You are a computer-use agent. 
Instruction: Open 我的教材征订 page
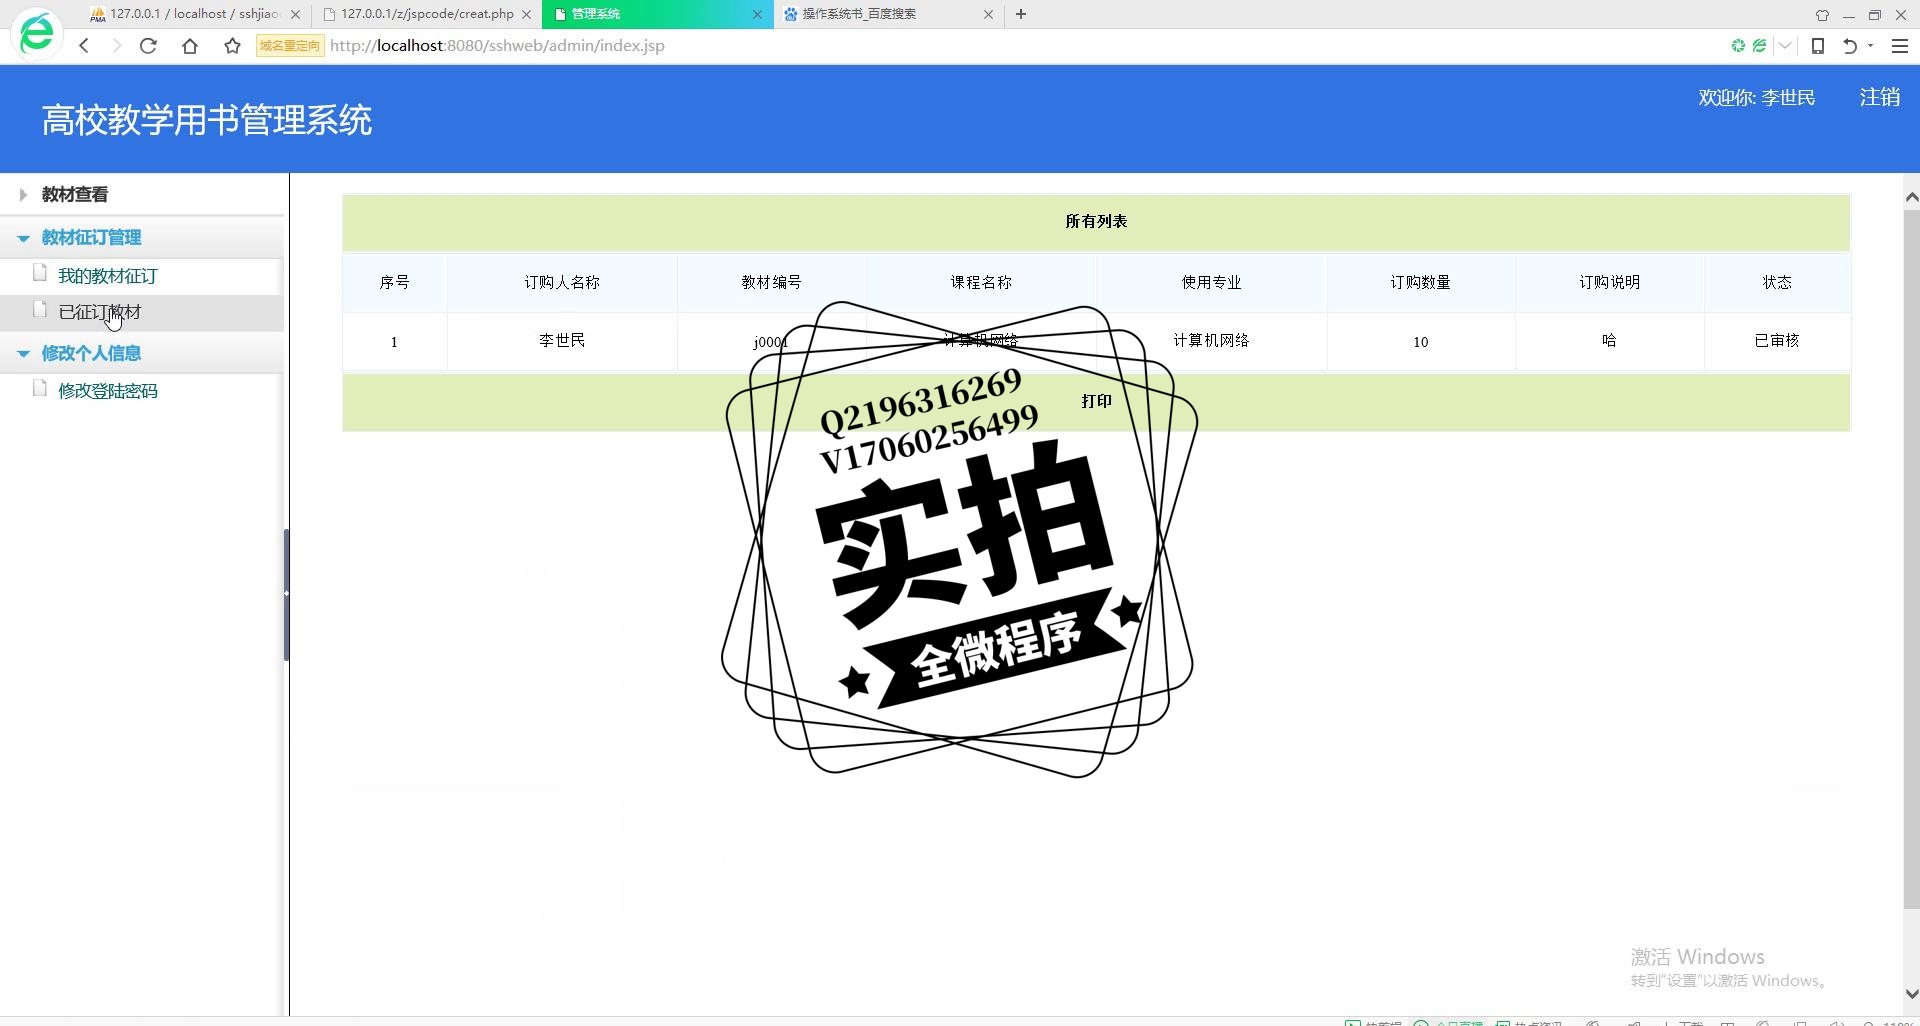108,276
